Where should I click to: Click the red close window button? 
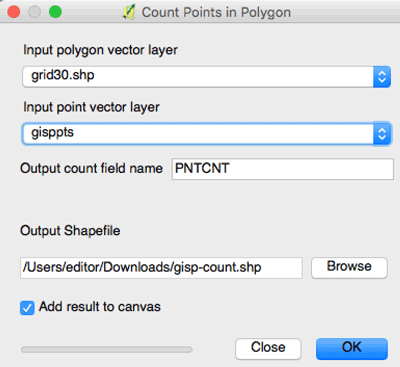pyautogui.click(x=14, y=12)
